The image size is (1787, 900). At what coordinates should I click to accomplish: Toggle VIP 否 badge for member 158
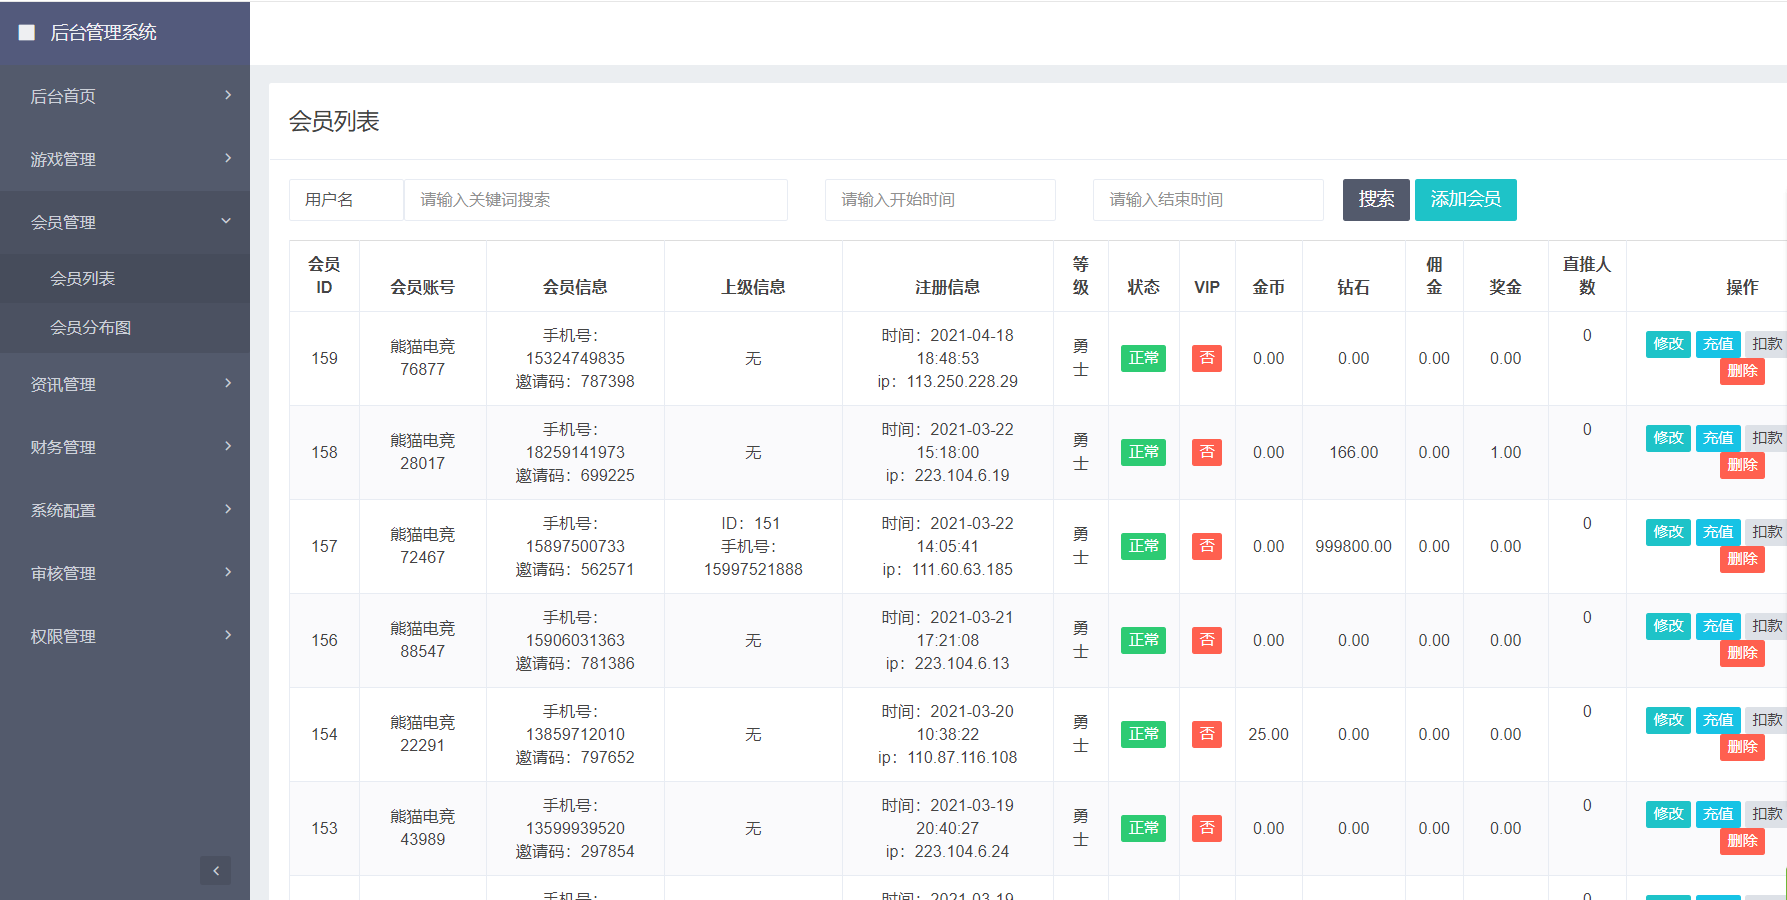[x=1206, y=452]
